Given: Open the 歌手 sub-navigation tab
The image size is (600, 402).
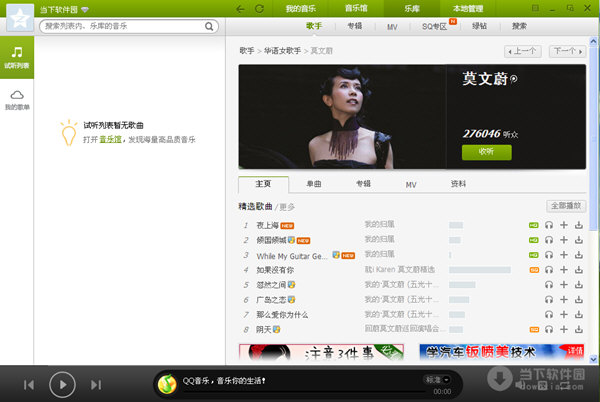Looking at the screenshot, I should [314, 26].
